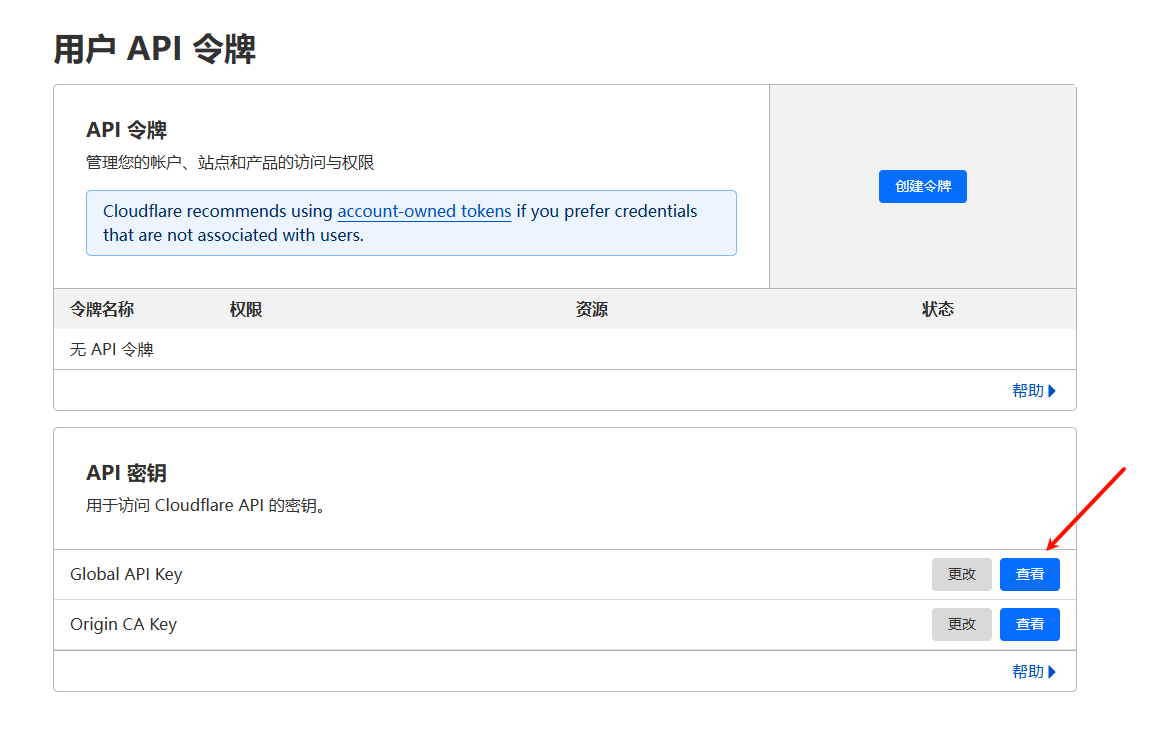Select the 资源 column header
Screen dimensions: 1158x737
tap(592, 309)
